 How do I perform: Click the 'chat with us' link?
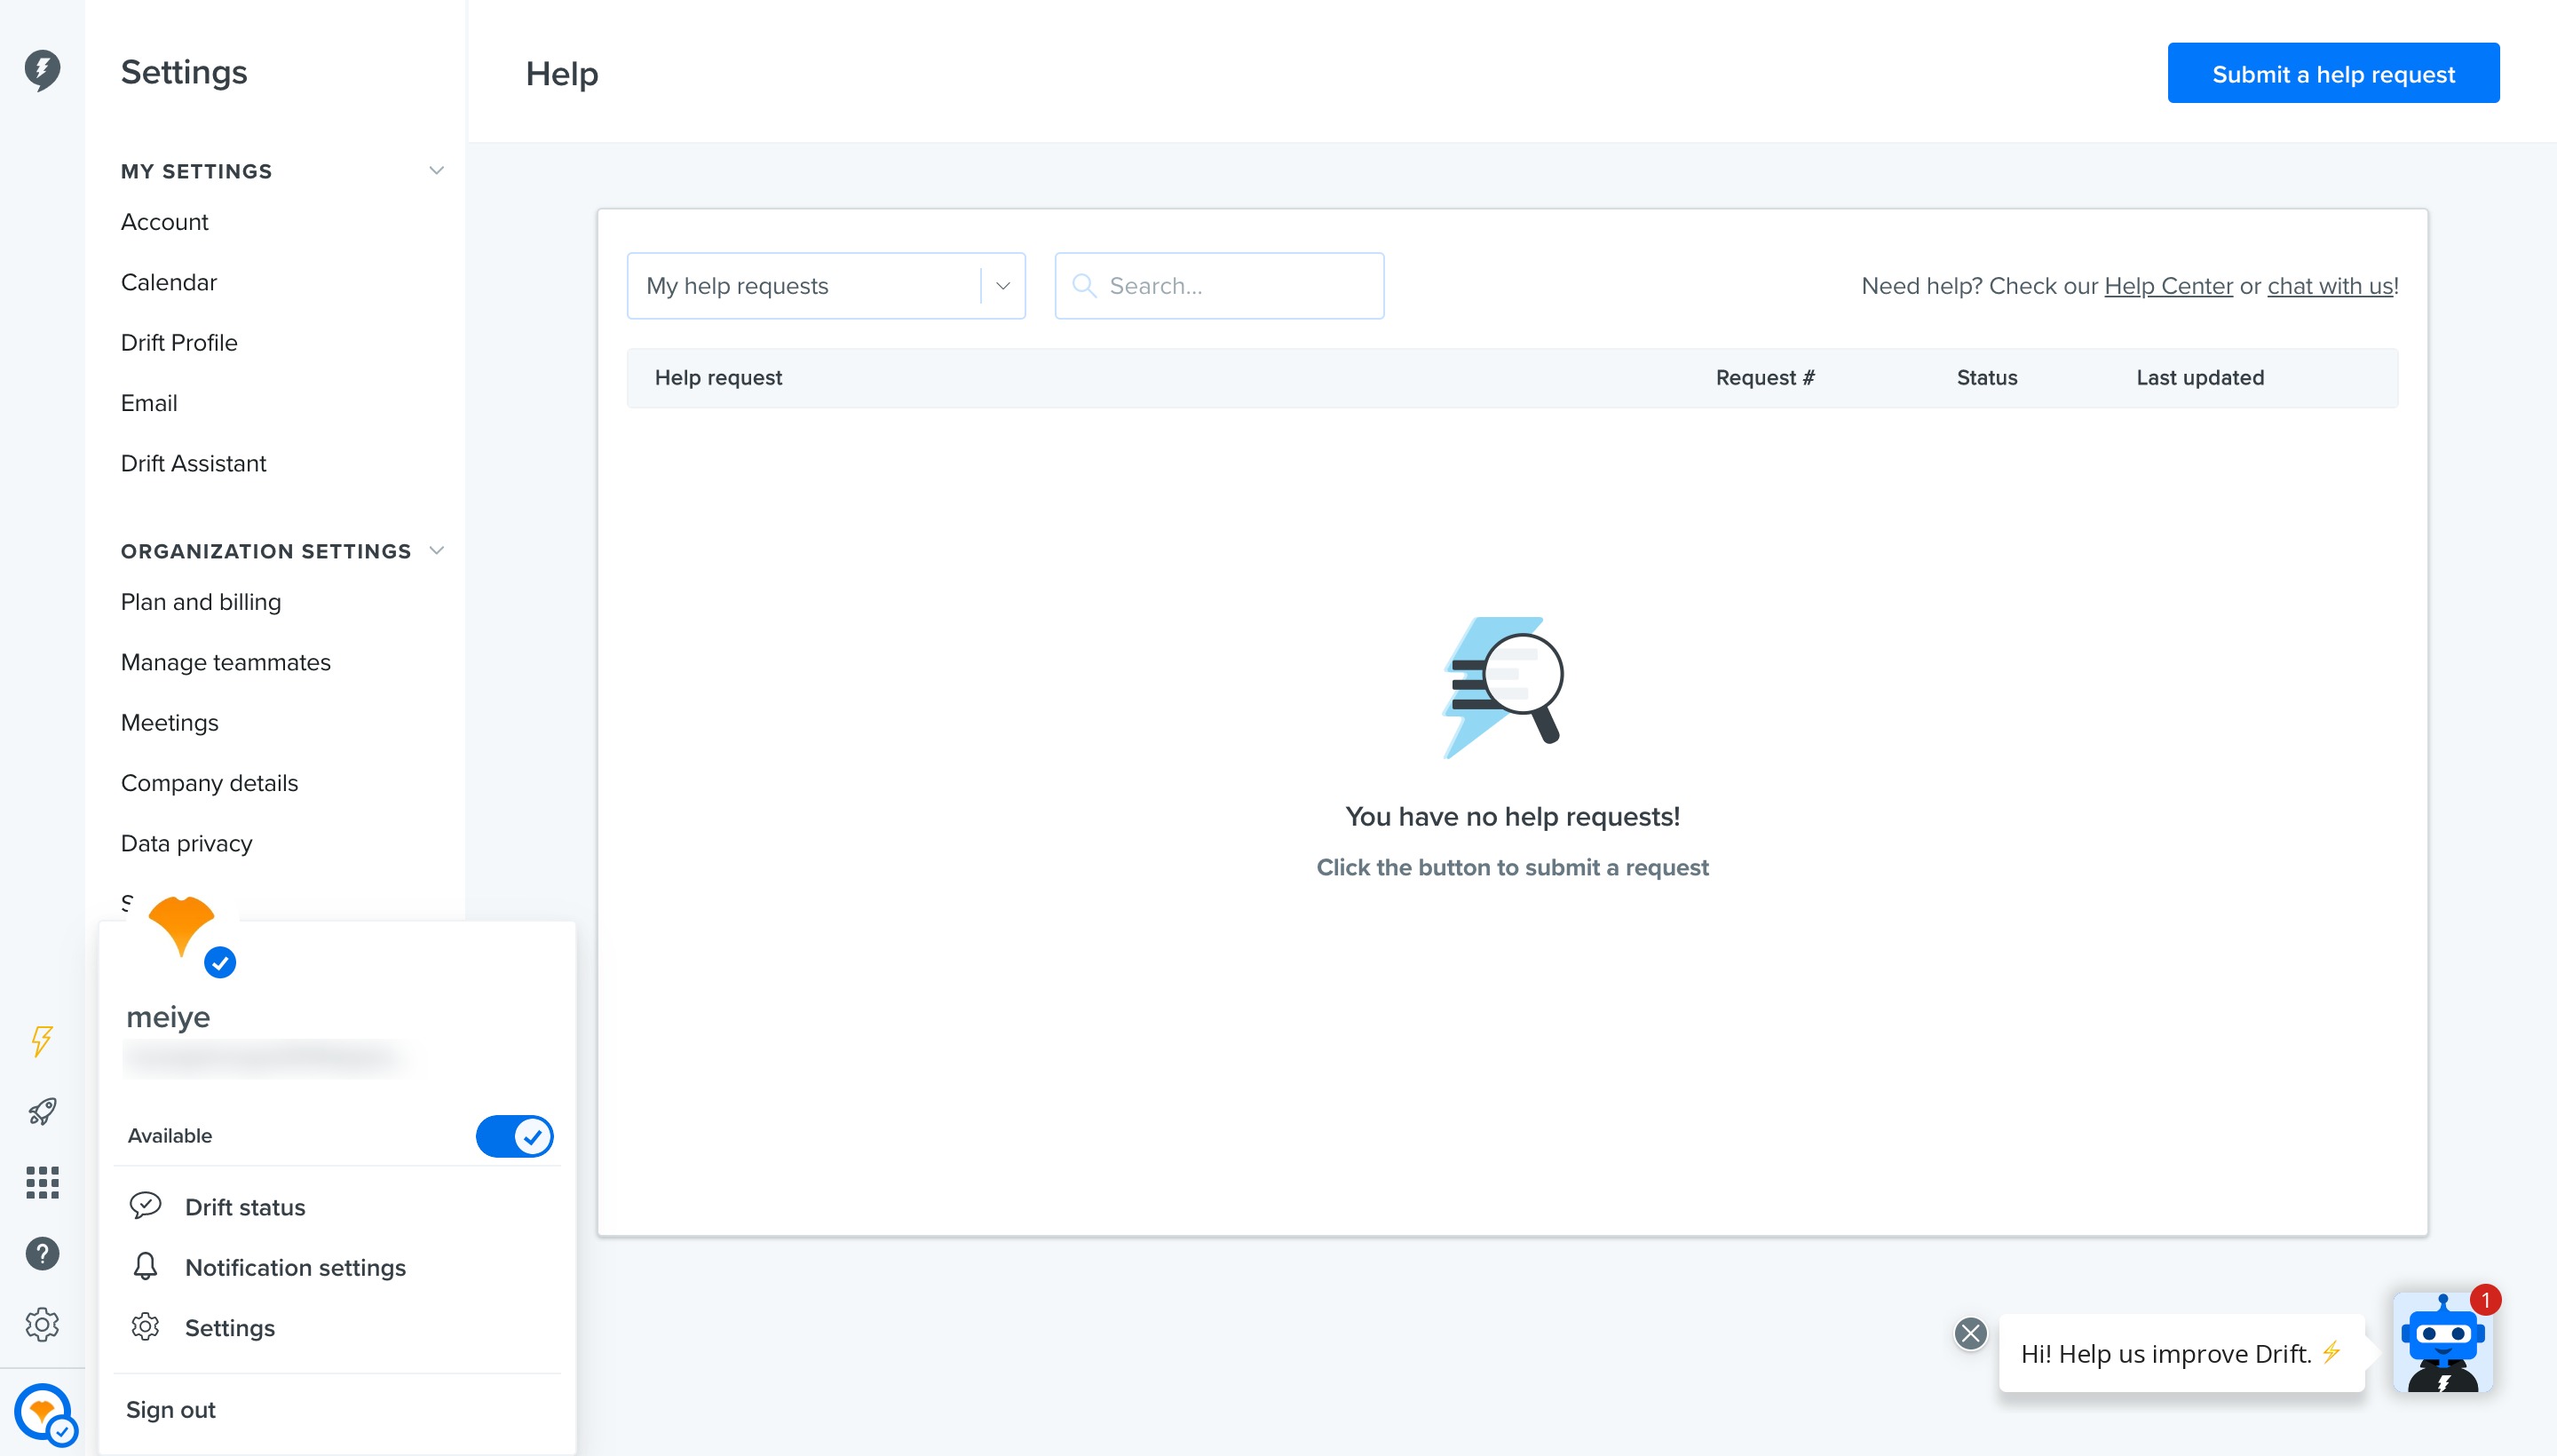tap(2330, 286)
